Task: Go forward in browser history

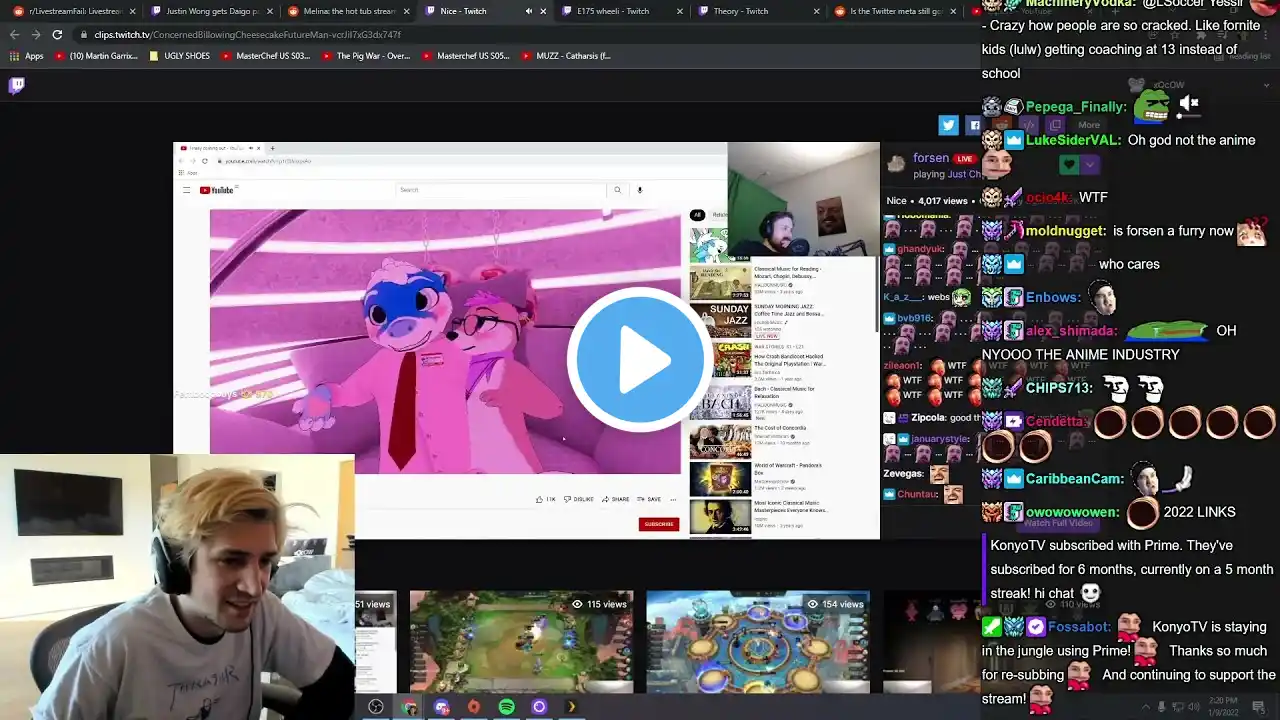Action: 35,34
